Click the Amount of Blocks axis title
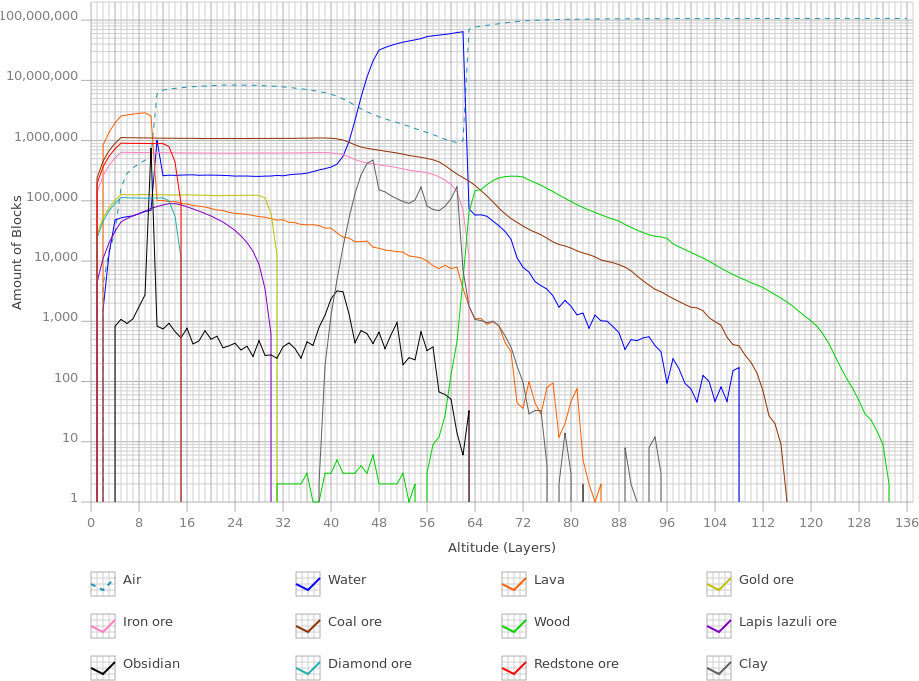The width and height of the screenshot is (919, 681). pos(16,252)
